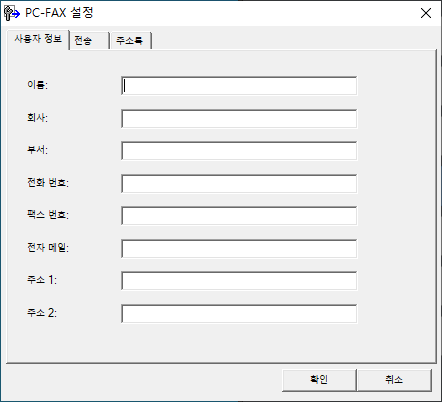Click the PC-FAX icon in title bar

(12, 13)
